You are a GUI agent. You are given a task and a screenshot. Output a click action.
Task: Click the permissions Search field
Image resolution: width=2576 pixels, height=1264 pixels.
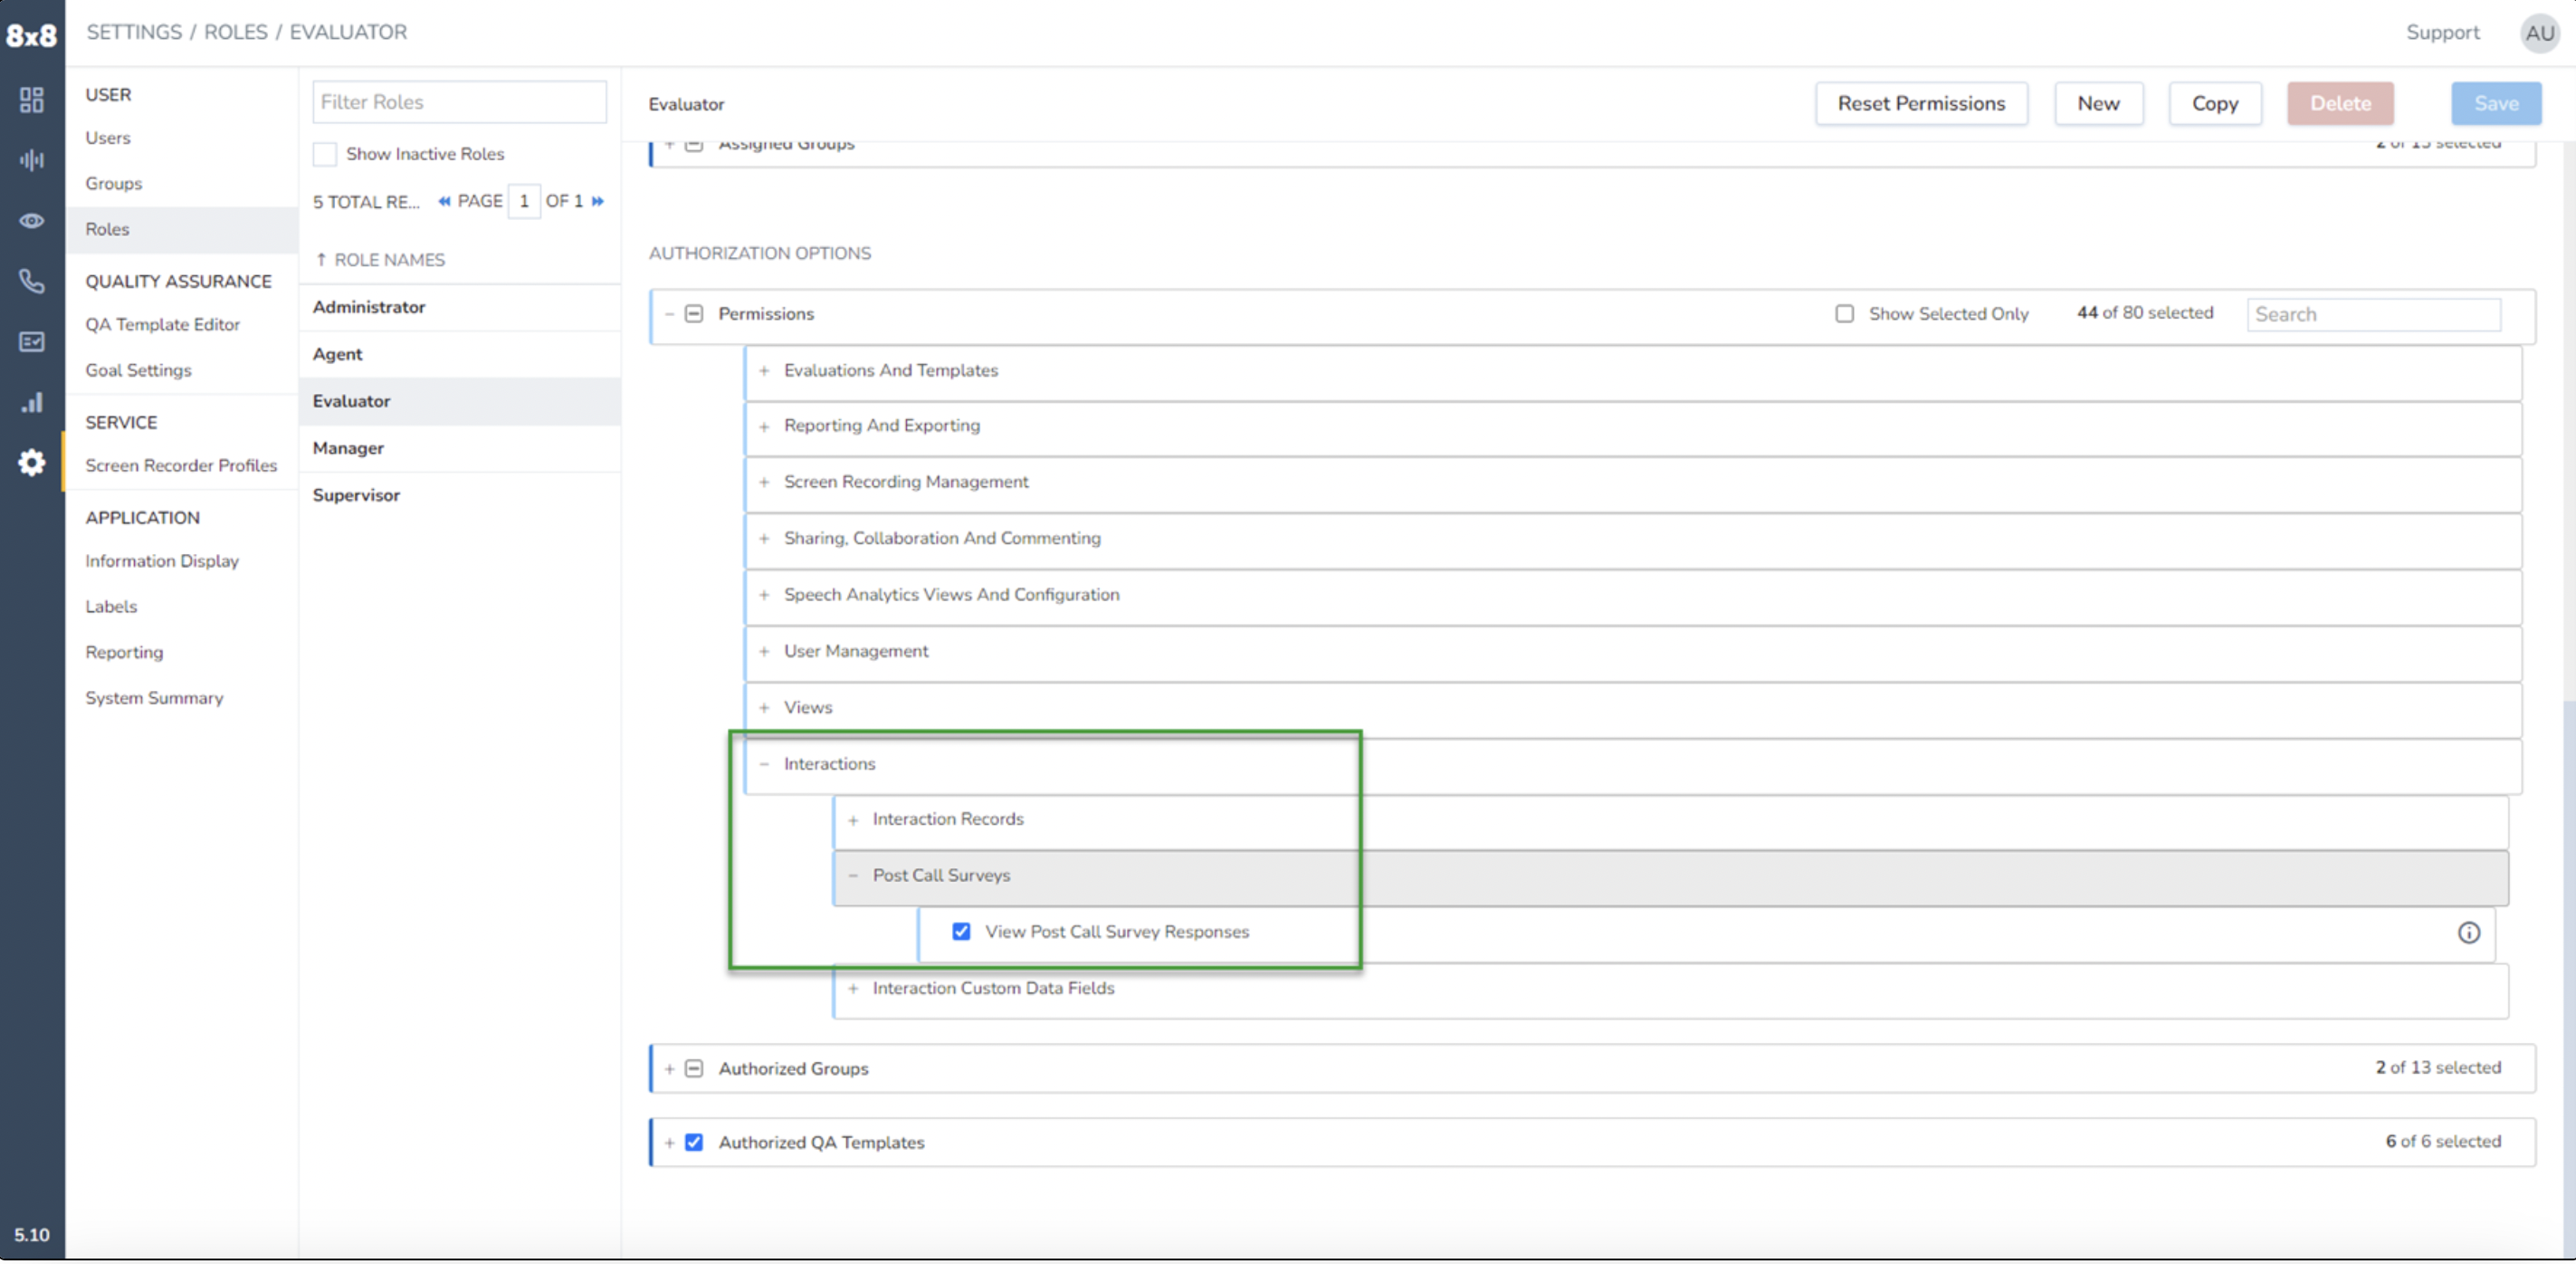[2373, 315]
